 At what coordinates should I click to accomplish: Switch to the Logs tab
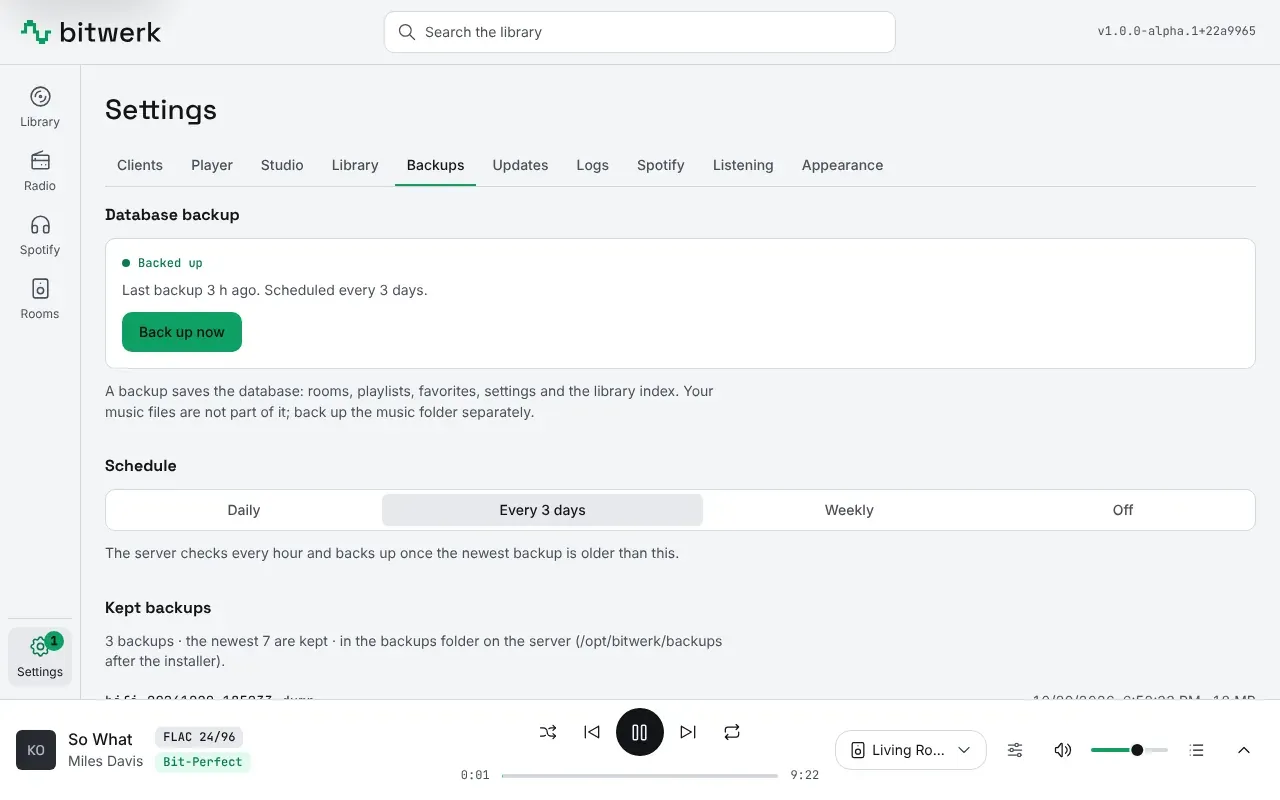pyautogui.click(x=592, y=165)
